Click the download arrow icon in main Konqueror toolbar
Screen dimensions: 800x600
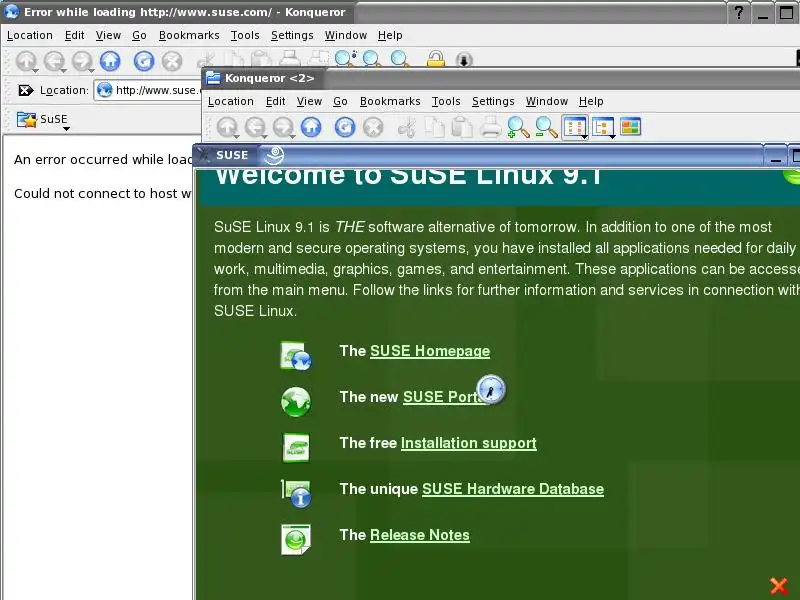[464, 60]
